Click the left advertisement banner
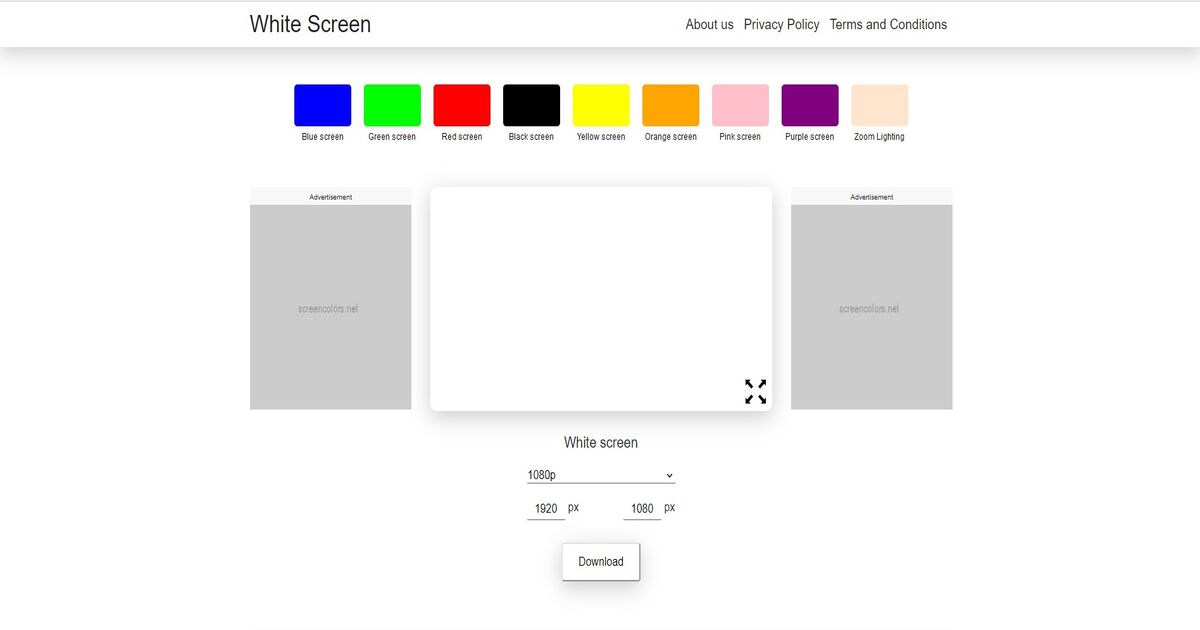The height and width of the screenshot is (630, 1200). pyautogui.click(x=330, y=305)
